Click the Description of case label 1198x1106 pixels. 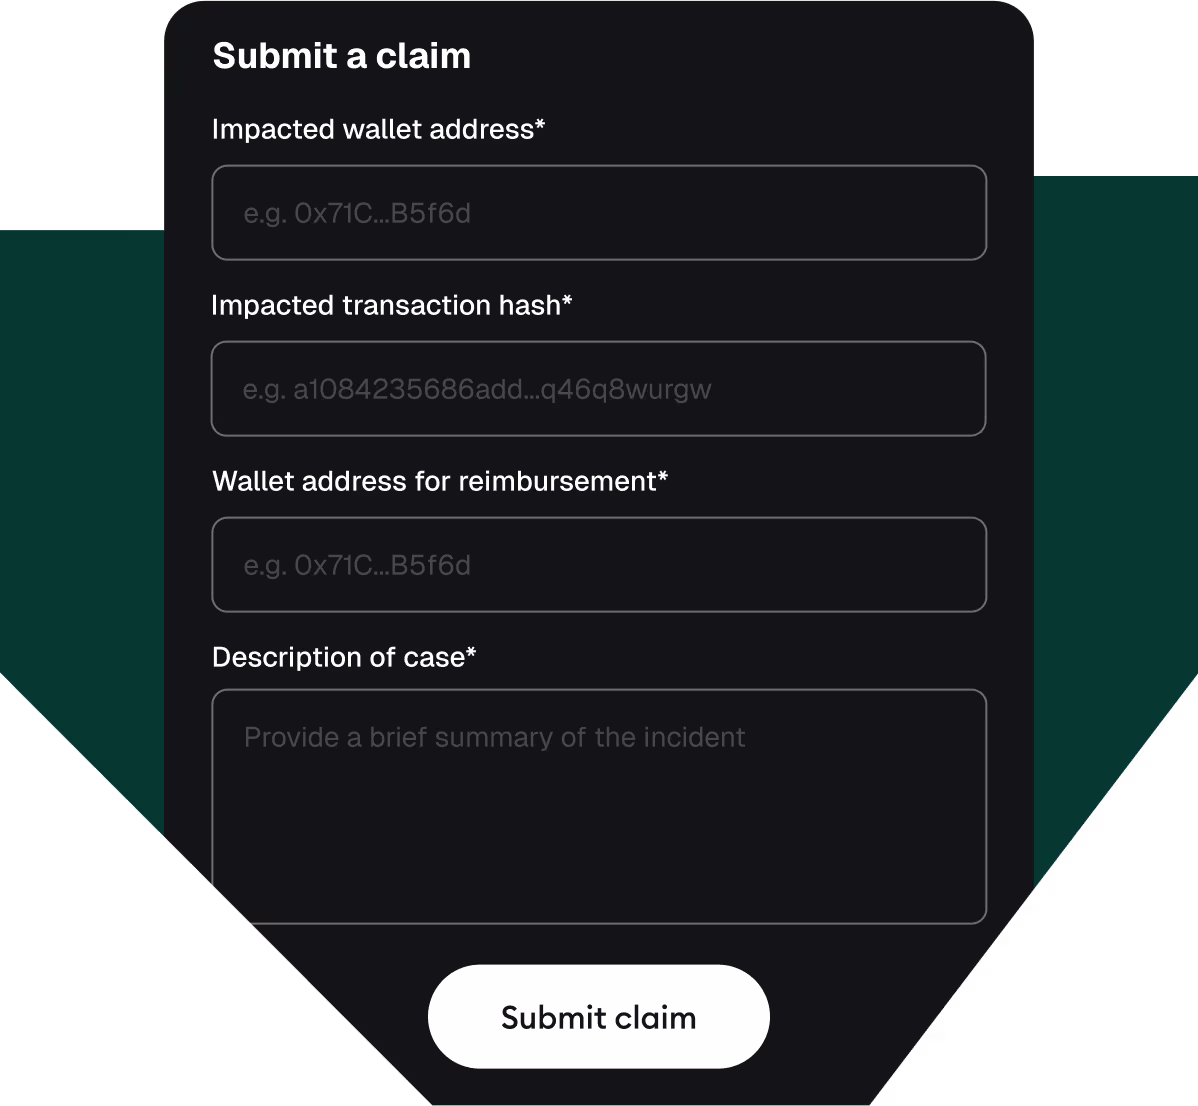pyautogui.click(x=343, y=657)
